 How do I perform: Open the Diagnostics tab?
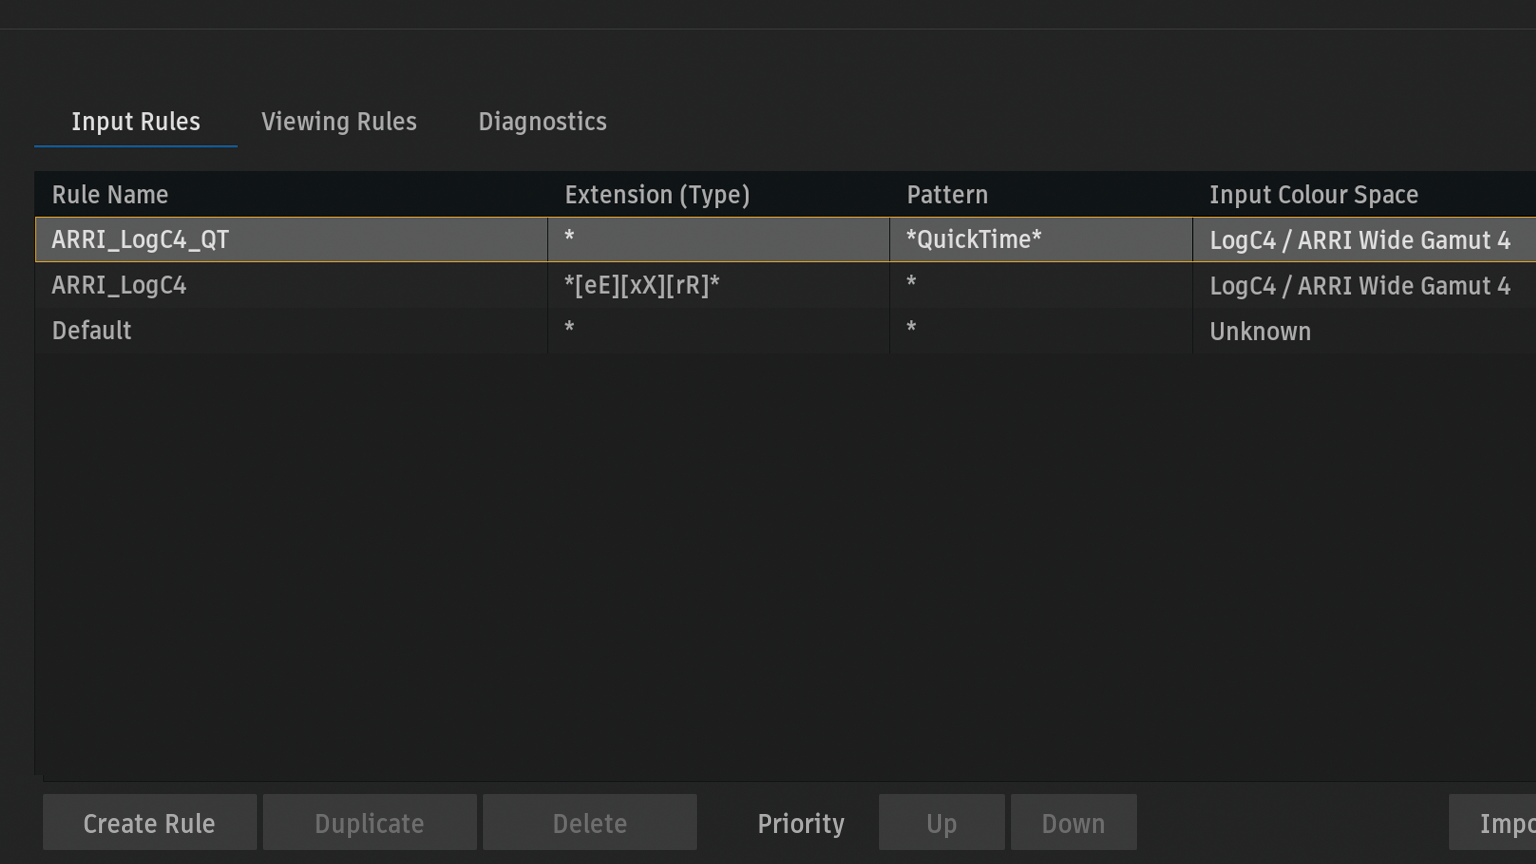pos(542,122)
